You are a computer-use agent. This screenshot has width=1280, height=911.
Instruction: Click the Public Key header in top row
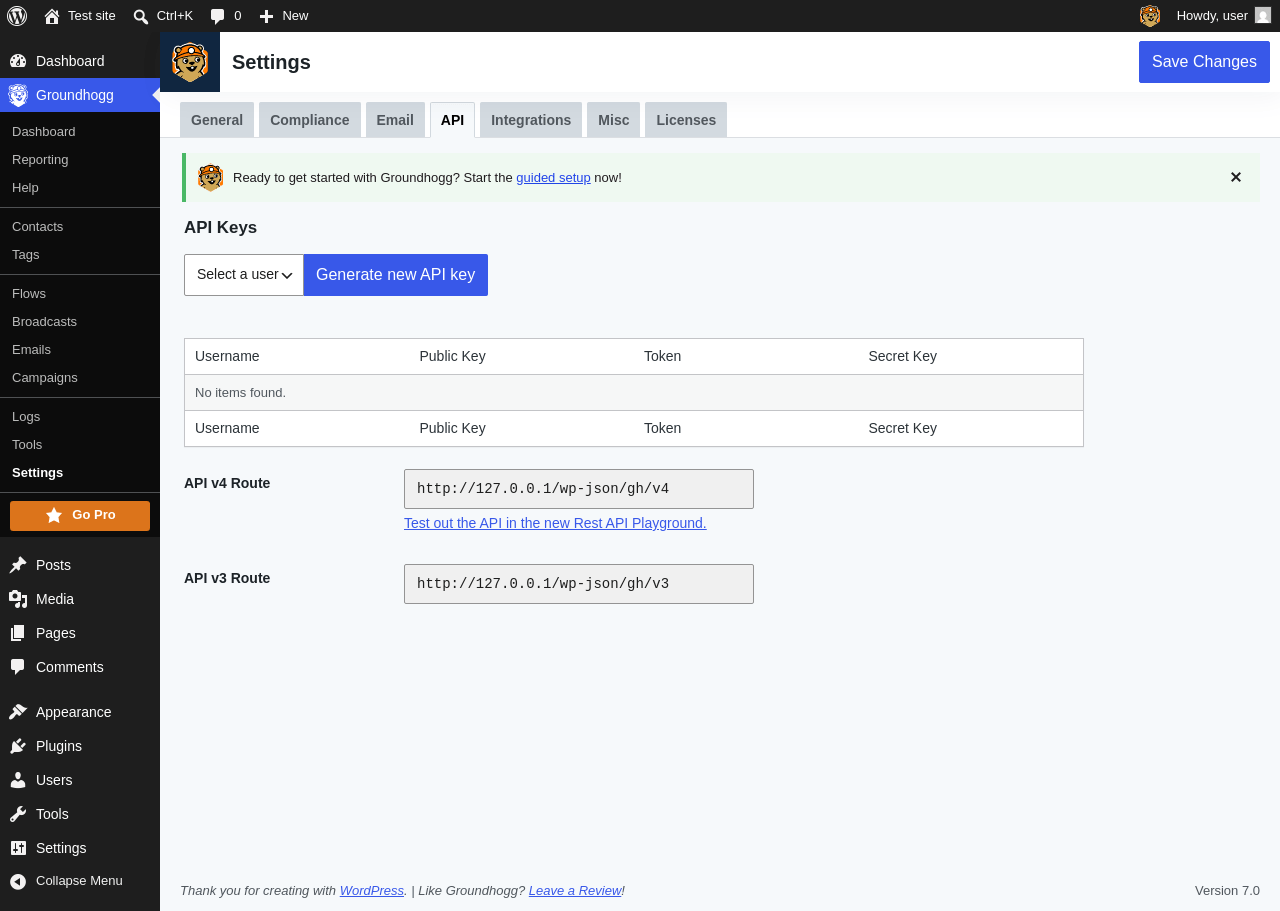tap(452, 356)
